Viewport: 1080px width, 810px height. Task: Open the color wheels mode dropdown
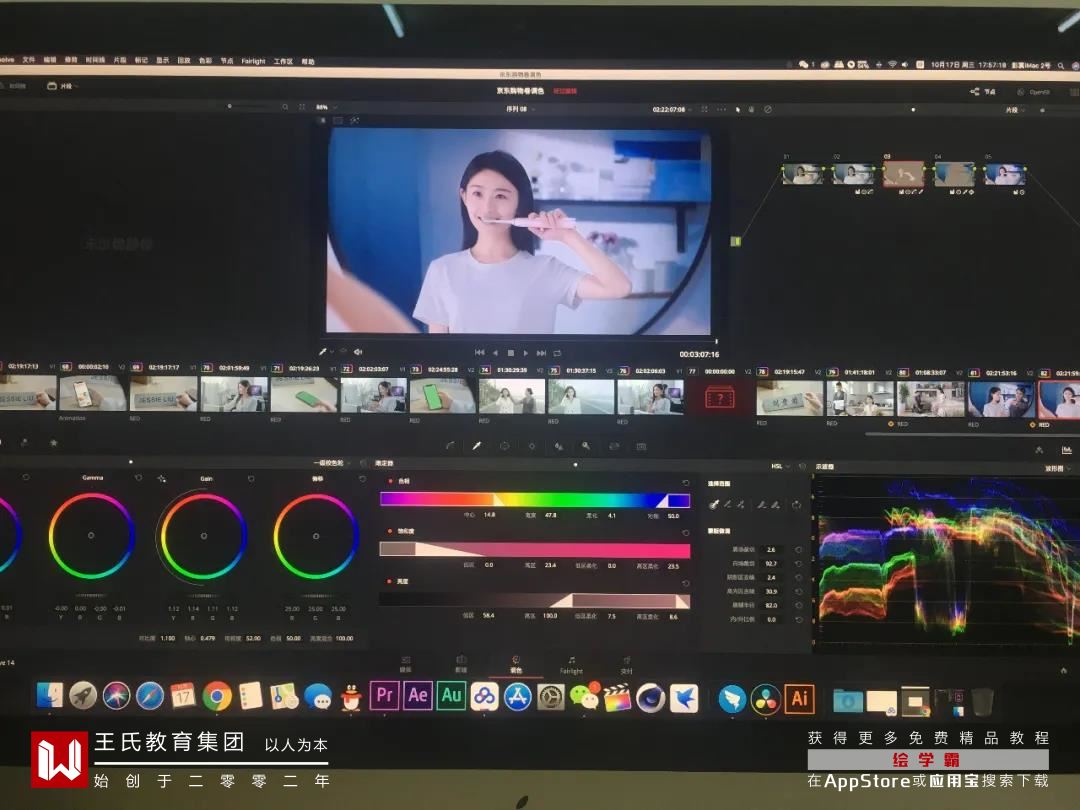pos(331,463)
